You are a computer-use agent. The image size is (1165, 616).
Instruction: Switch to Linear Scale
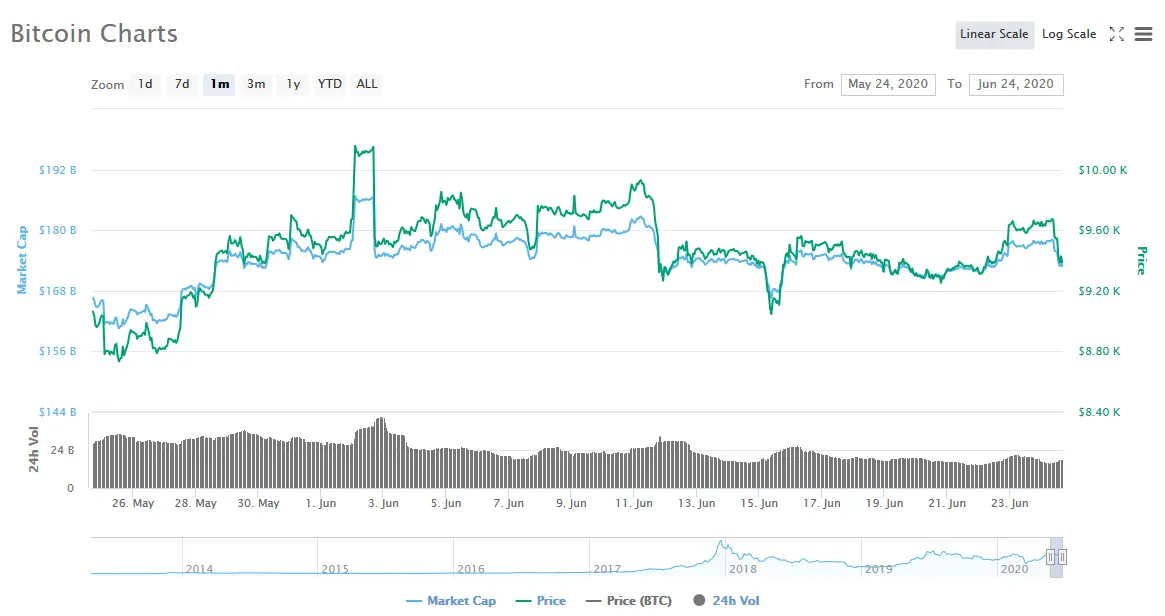click(x=994, y=34)
